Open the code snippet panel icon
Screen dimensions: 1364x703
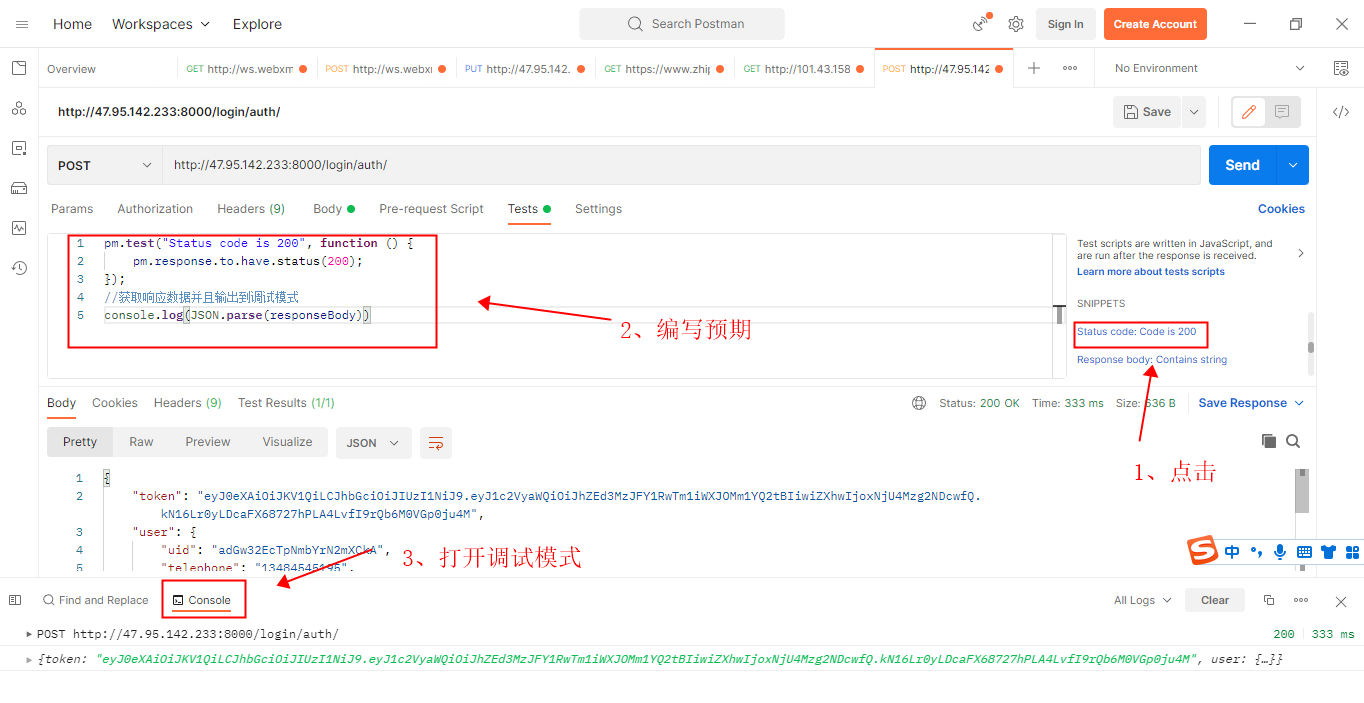pos(1341,112)
